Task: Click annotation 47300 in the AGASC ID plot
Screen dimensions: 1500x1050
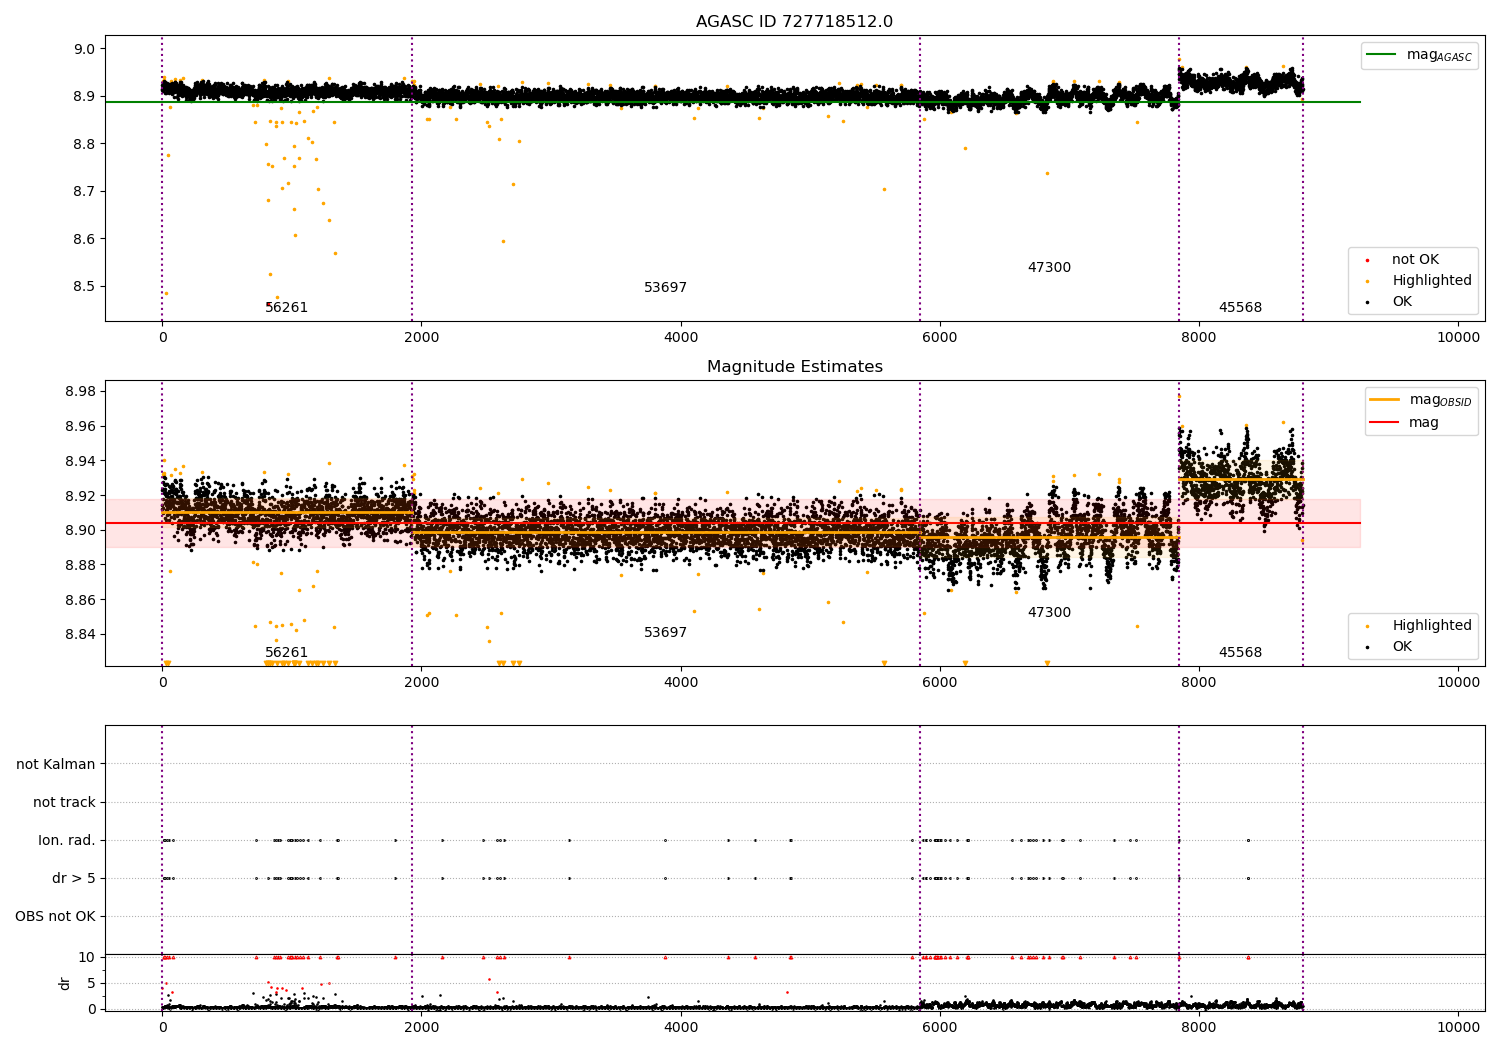Action: (x=1049, y=268)
